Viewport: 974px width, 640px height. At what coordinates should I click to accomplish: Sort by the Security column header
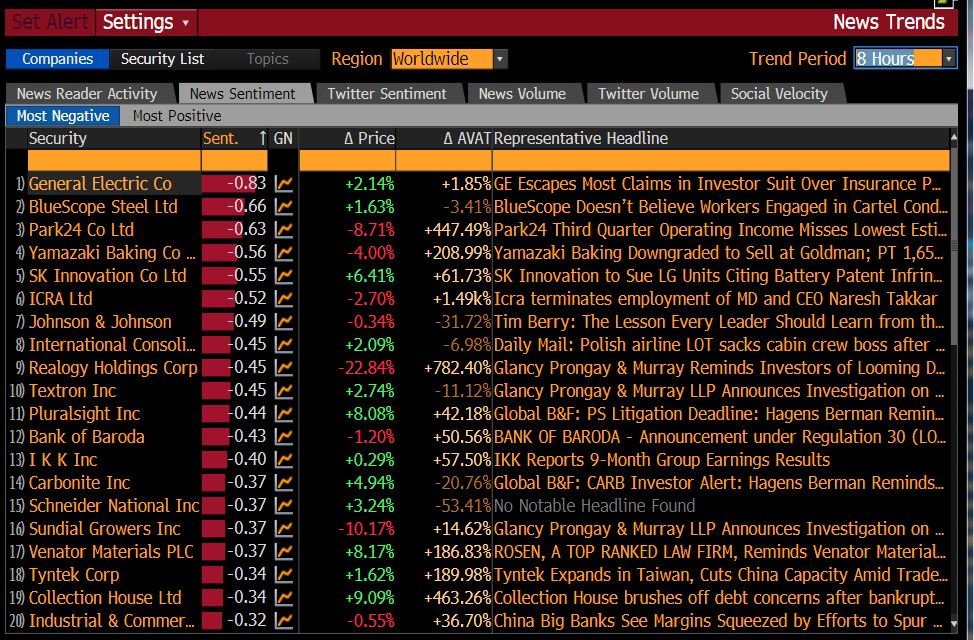click(x=58, y=139)
